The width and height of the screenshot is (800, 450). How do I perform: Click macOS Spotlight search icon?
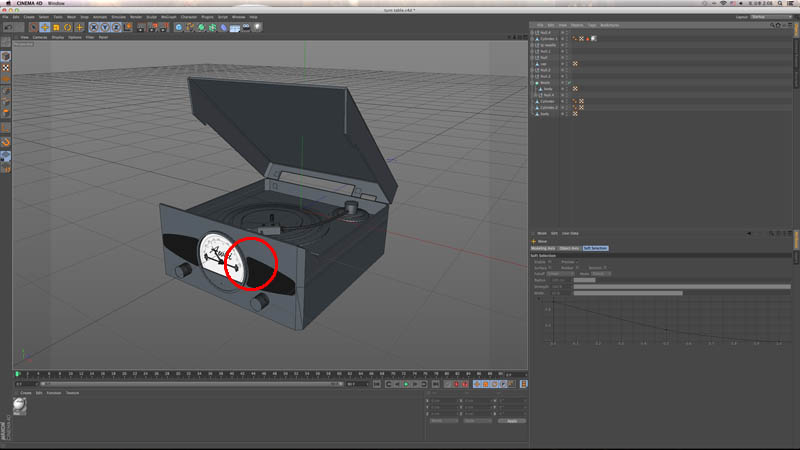point(780,3)
